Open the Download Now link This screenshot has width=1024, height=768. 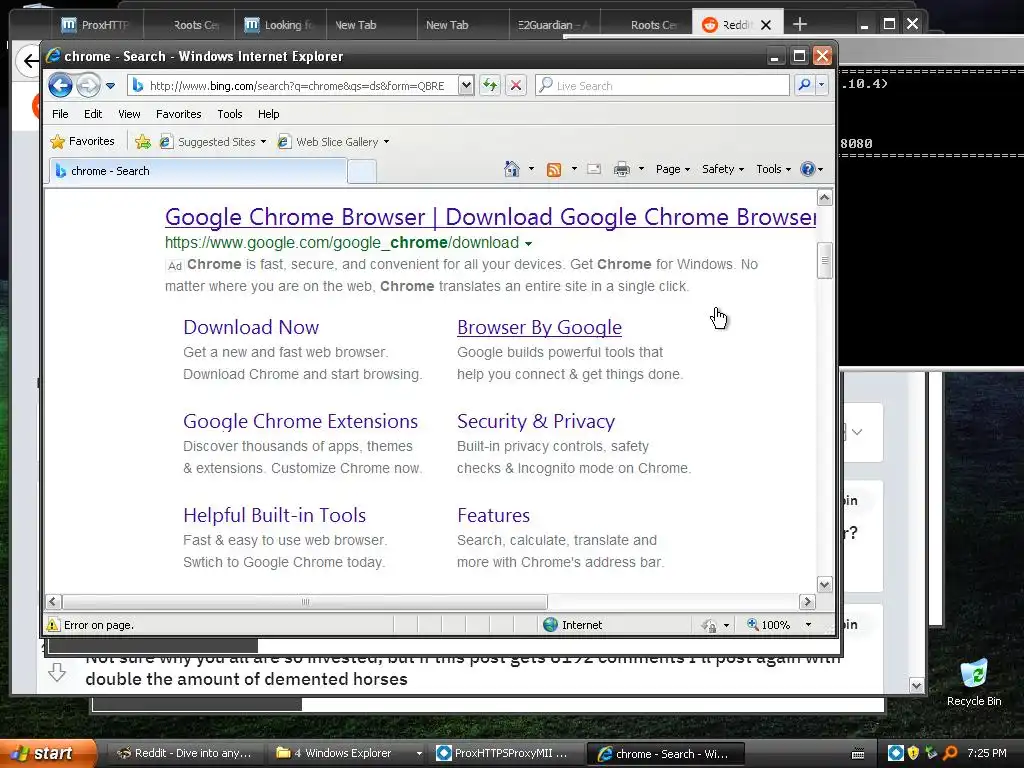251,327
